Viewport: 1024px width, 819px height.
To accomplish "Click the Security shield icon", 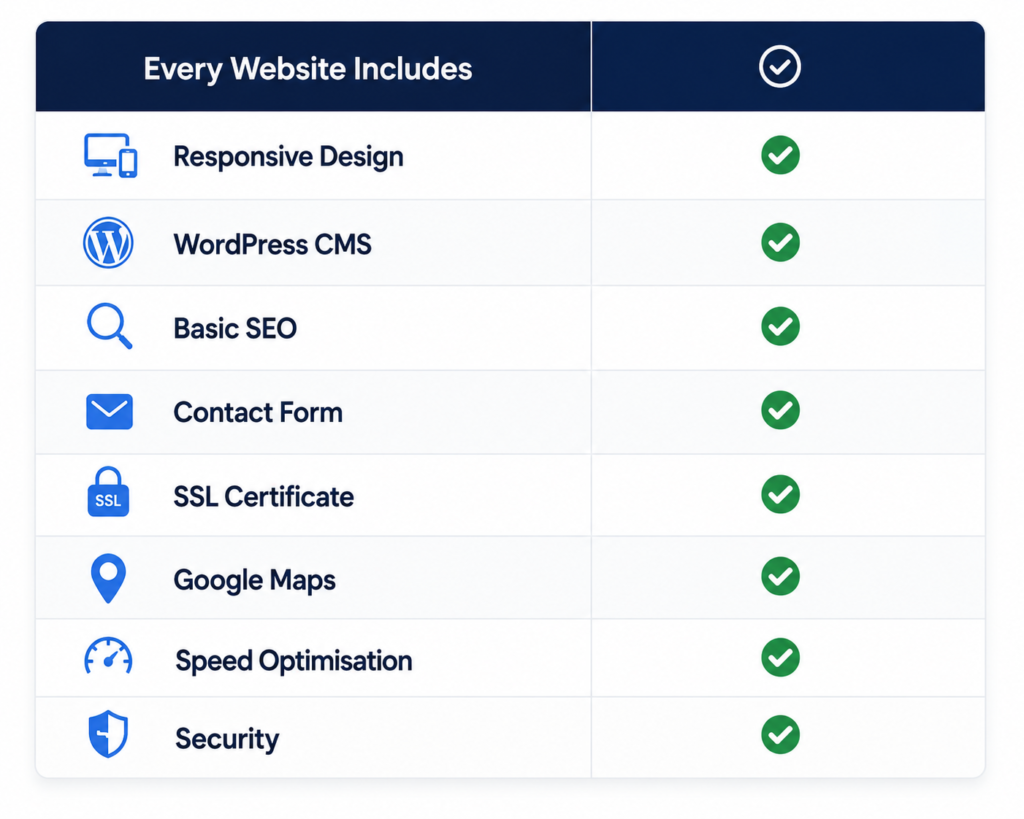I will click(108, 734).
